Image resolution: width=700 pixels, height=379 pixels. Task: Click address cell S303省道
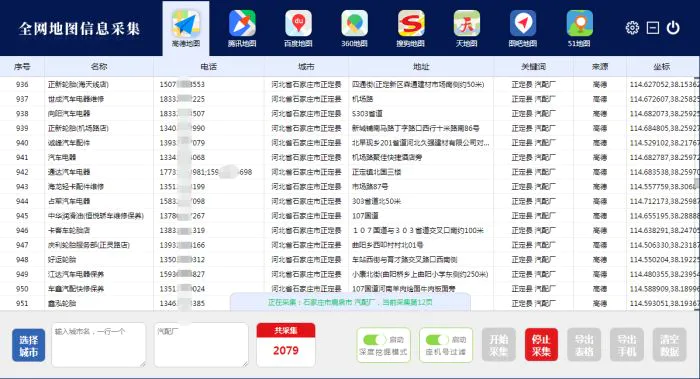click(367, 113)
